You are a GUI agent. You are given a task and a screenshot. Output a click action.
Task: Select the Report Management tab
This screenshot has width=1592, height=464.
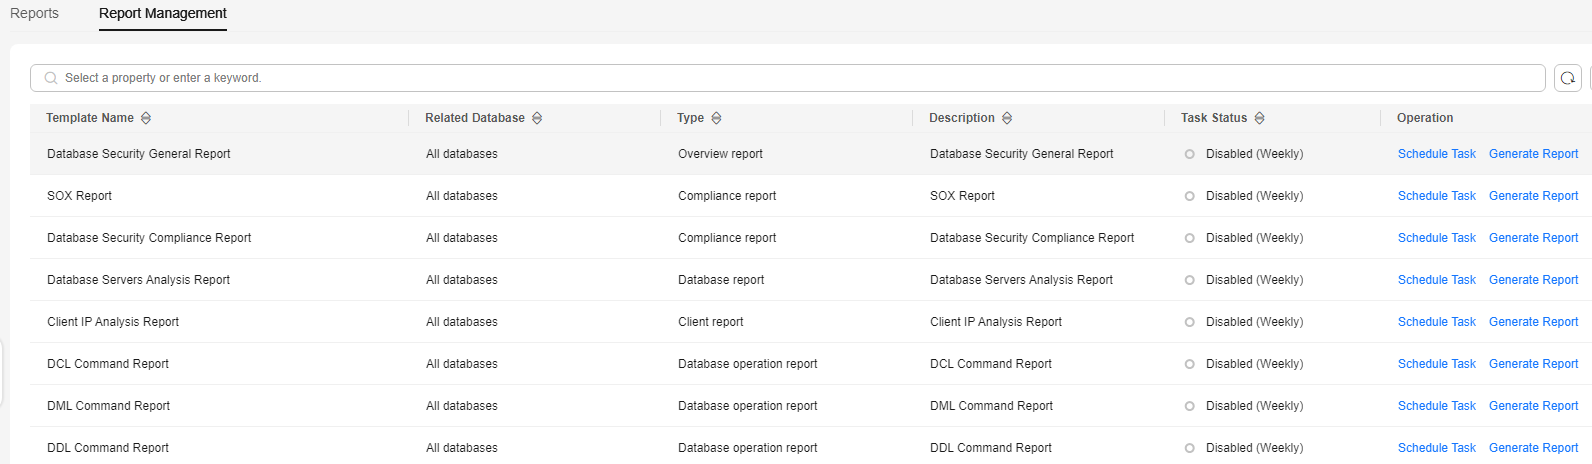point(163,14)
